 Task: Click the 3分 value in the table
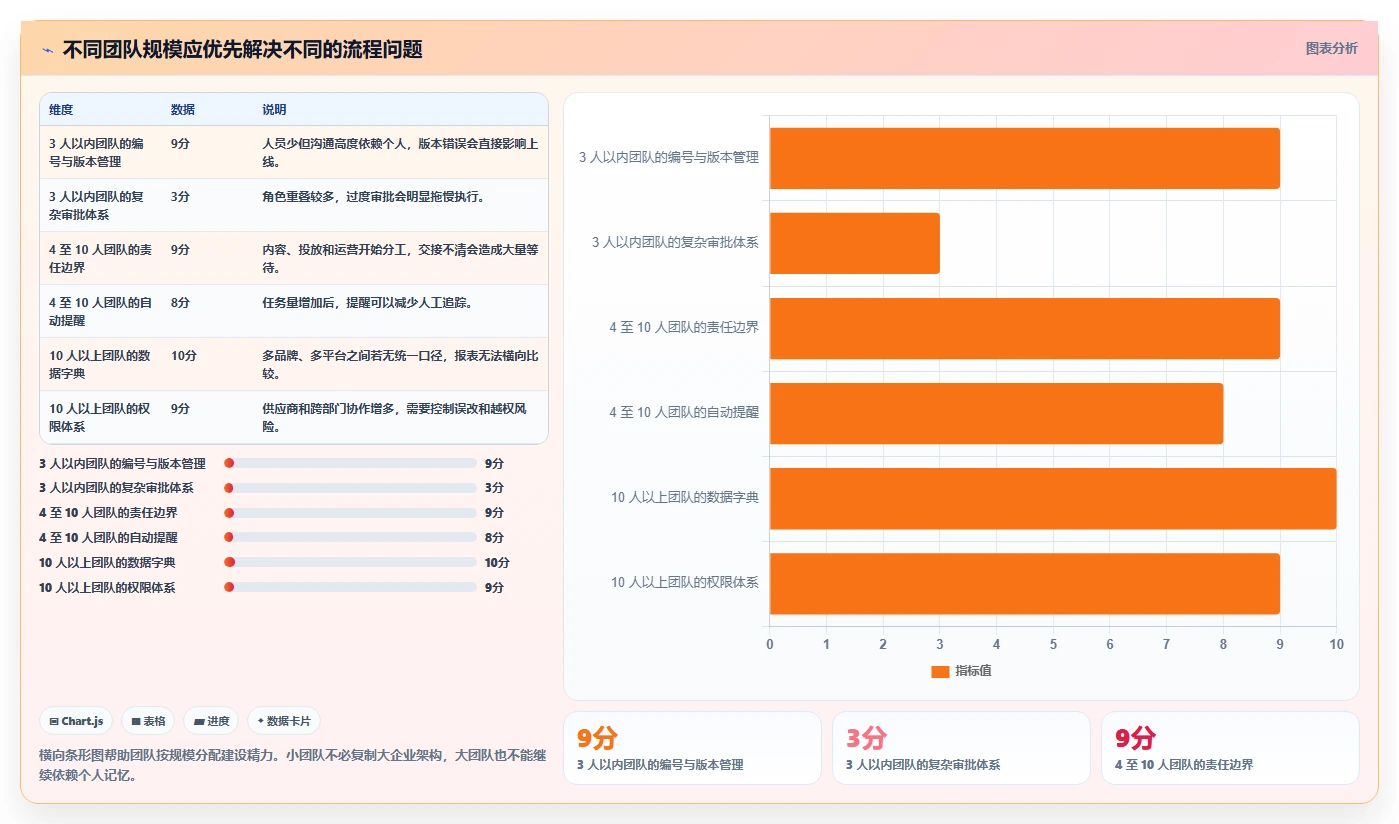pos(180,196)
